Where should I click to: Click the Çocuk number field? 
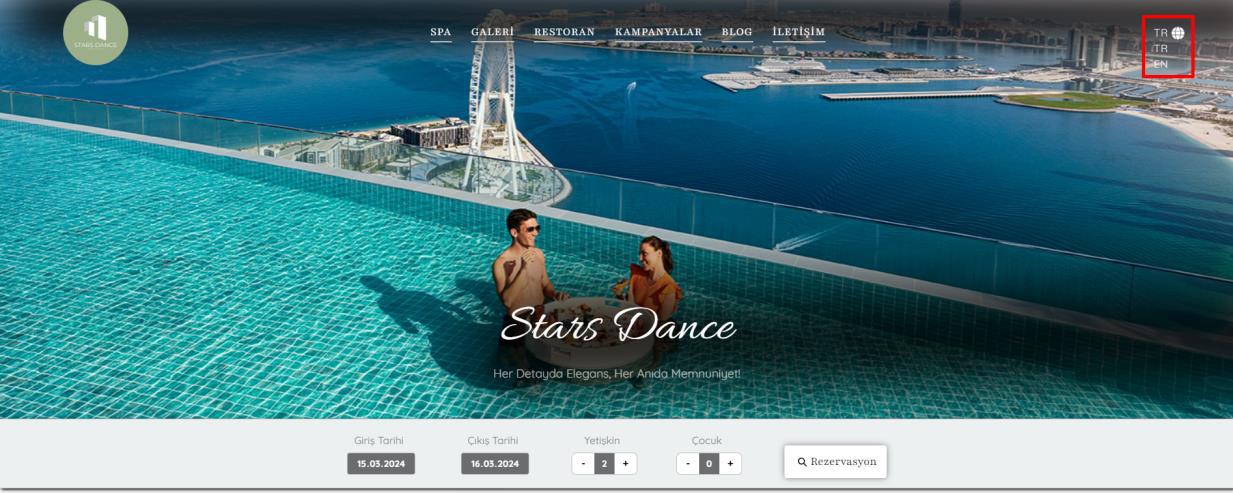click(x=709, y=464)
